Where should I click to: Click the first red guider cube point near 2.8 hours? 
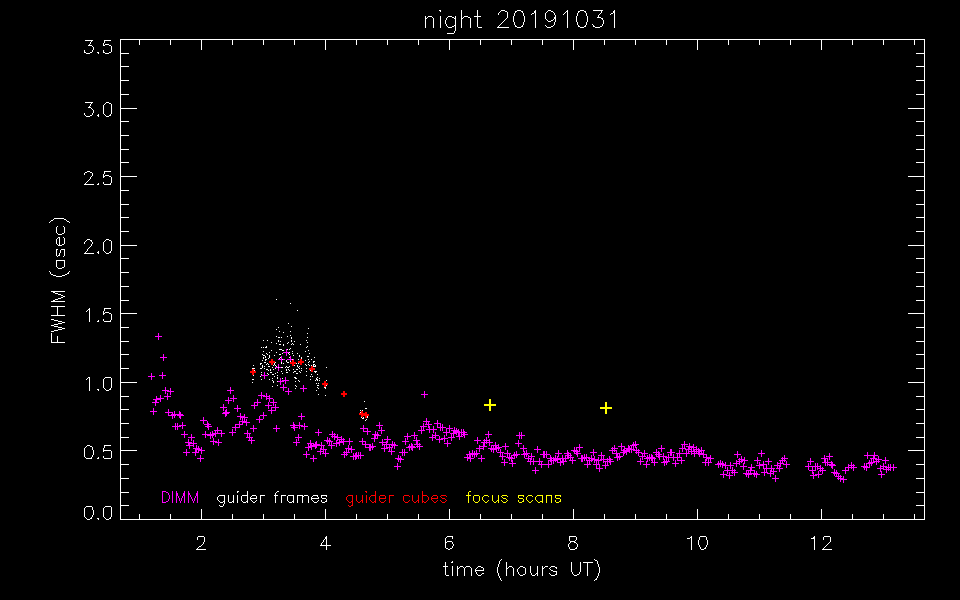tap(253, 372)
